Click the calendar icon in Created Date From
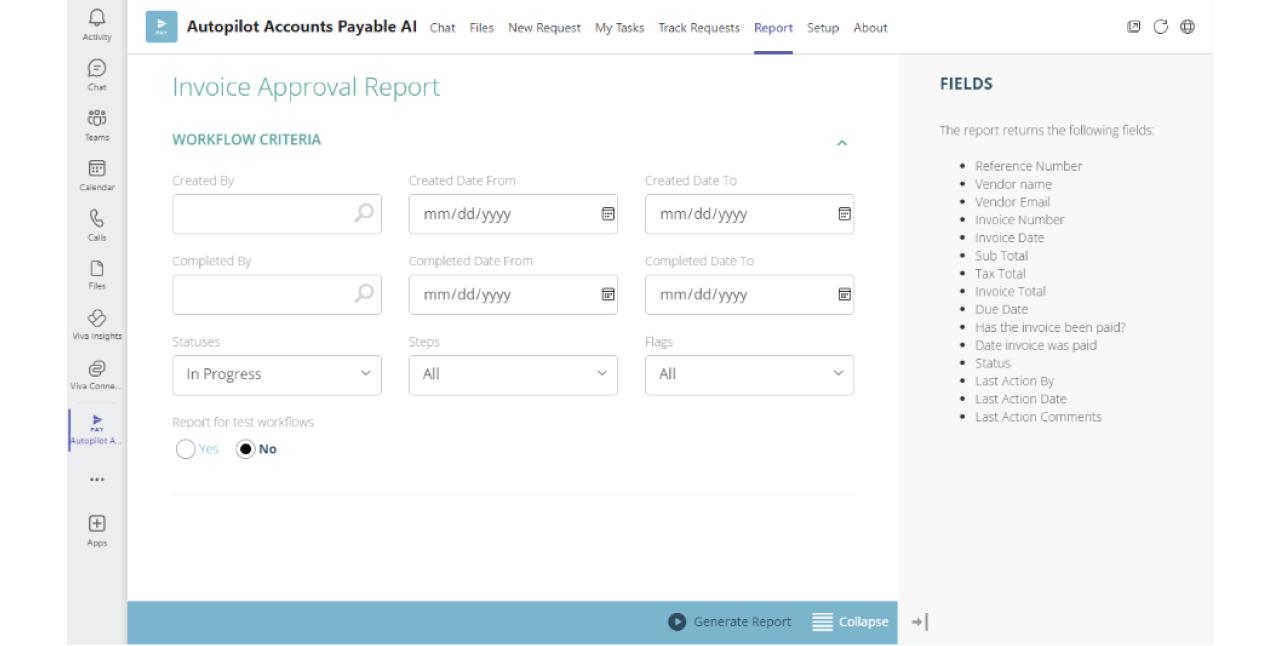This screenshot has width=1280, height=646. click(x=607, y=214)
